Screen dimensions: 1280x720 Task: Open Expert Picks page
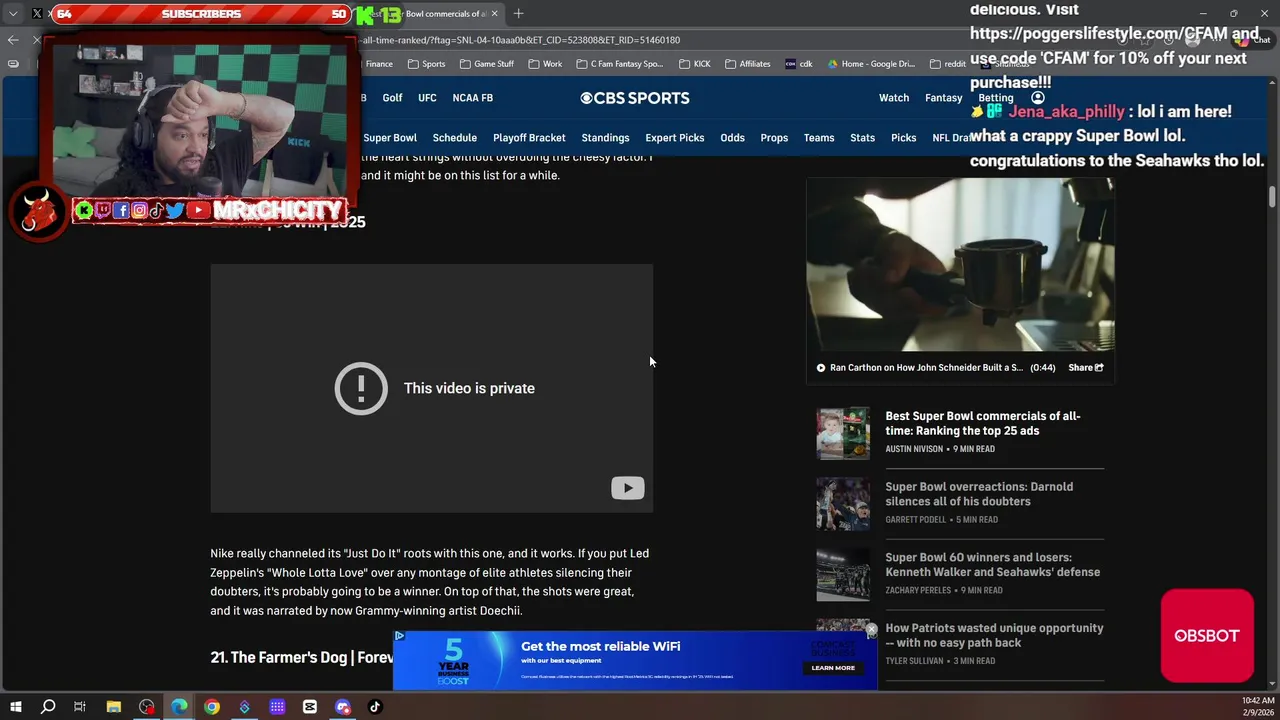(675, 138)
